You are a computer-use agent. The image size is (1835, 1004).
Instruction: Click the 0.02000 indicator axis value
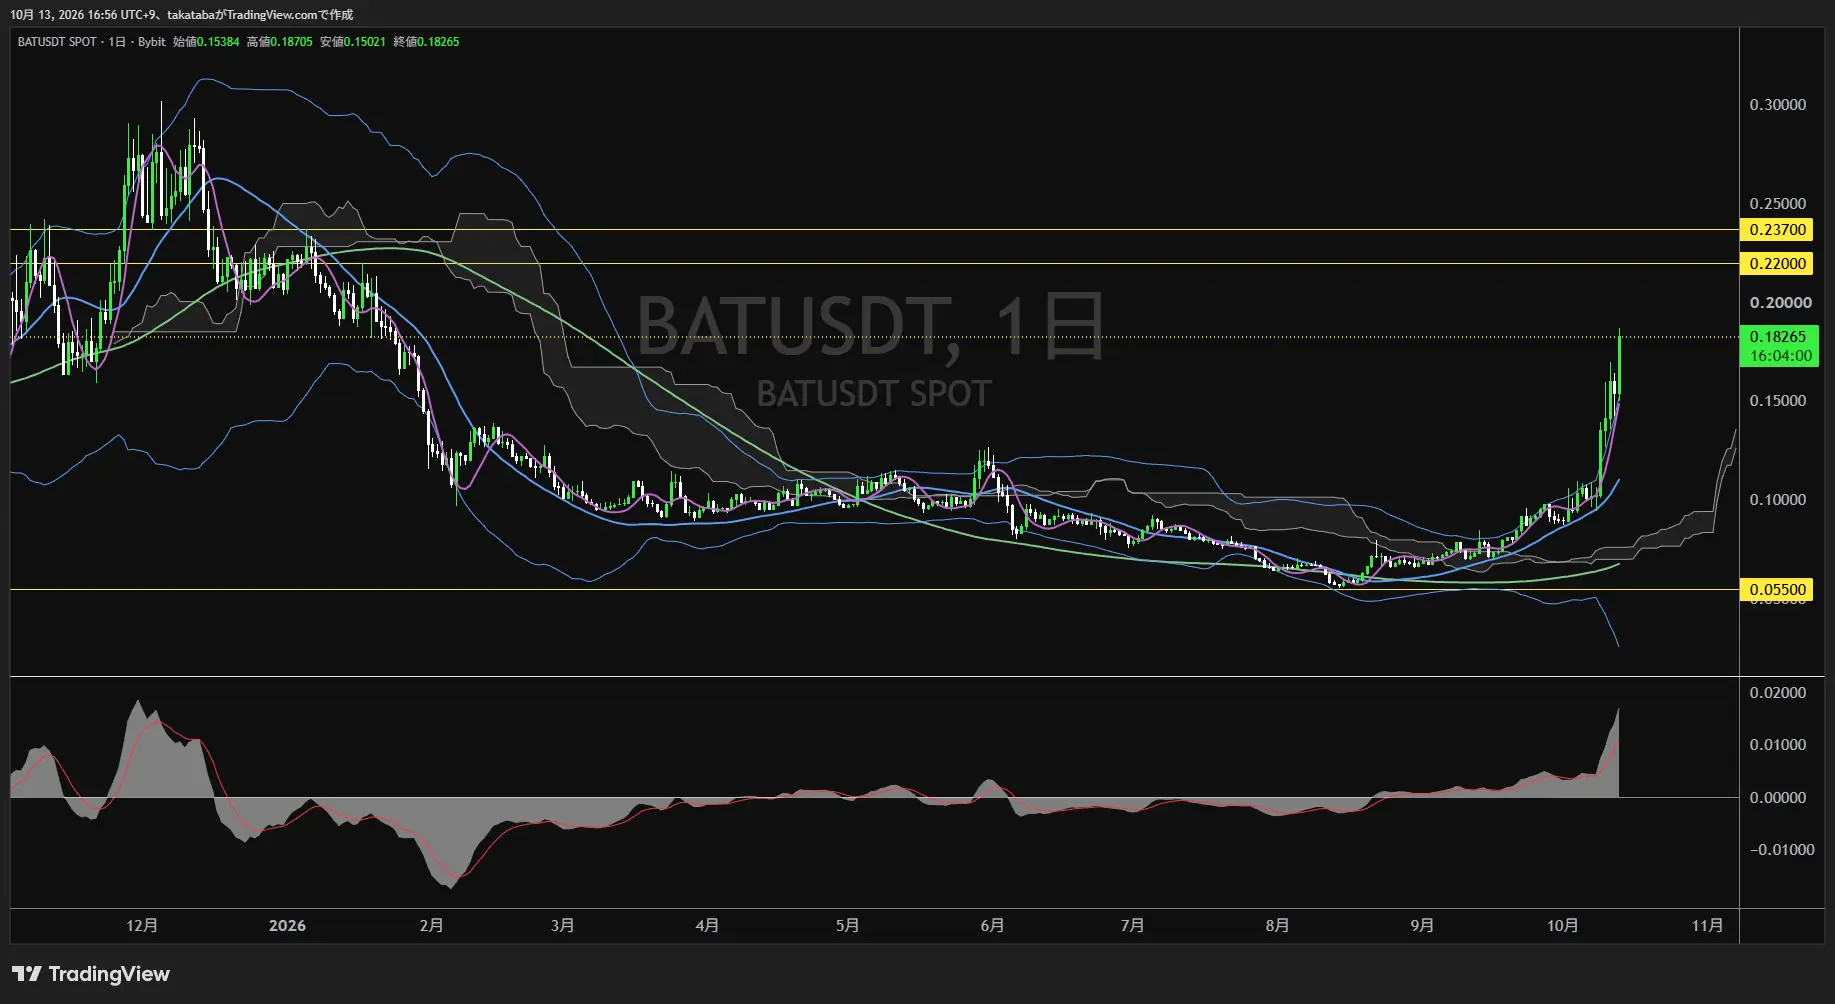[1778, 693]
